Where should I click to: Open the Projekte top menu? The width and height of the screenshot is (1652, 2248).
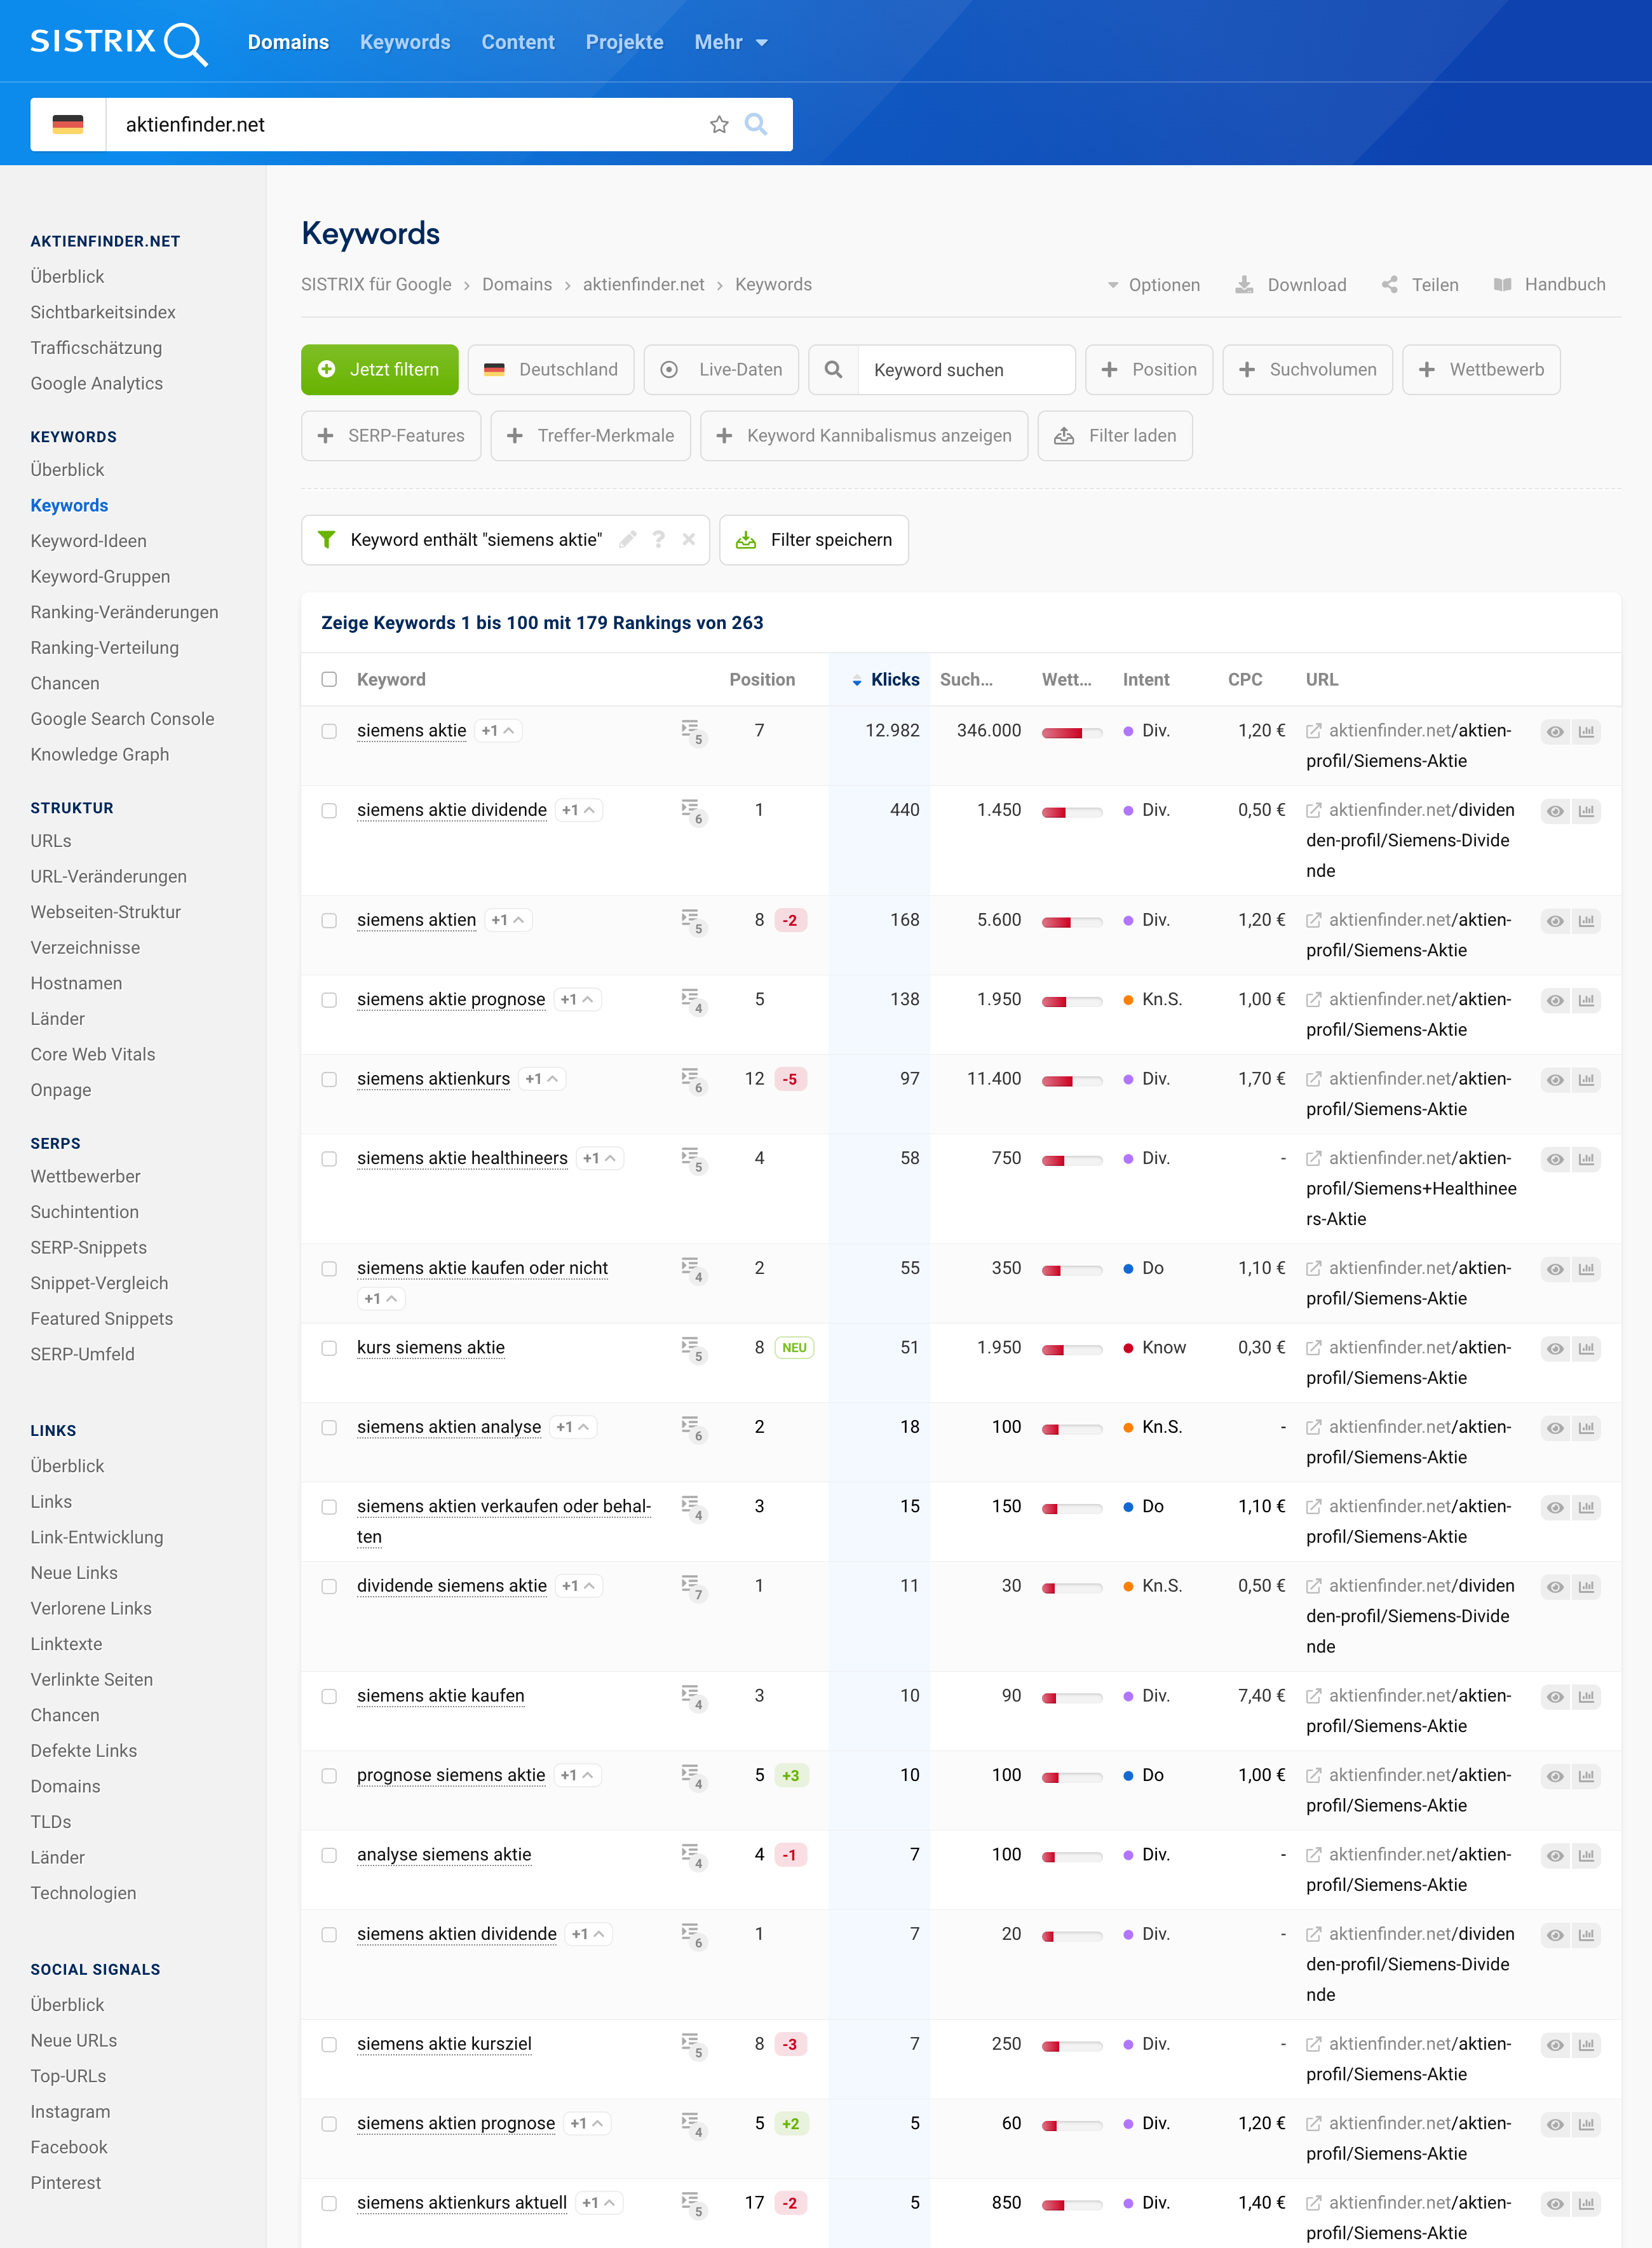pos(625,42)
